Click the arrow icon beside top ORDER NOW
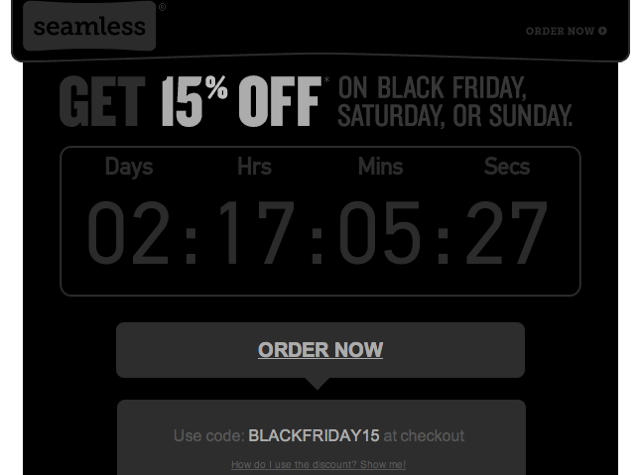Viewport: 640px width, 475px height. [602, 31]
